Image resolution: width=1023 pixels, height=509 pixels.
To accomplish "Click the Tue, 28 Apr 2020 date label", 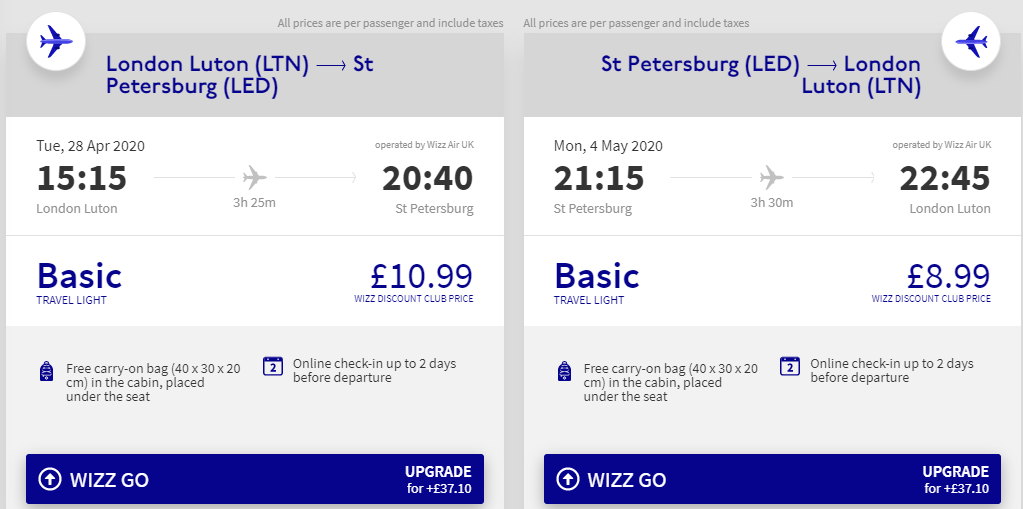I will [91, 146].
